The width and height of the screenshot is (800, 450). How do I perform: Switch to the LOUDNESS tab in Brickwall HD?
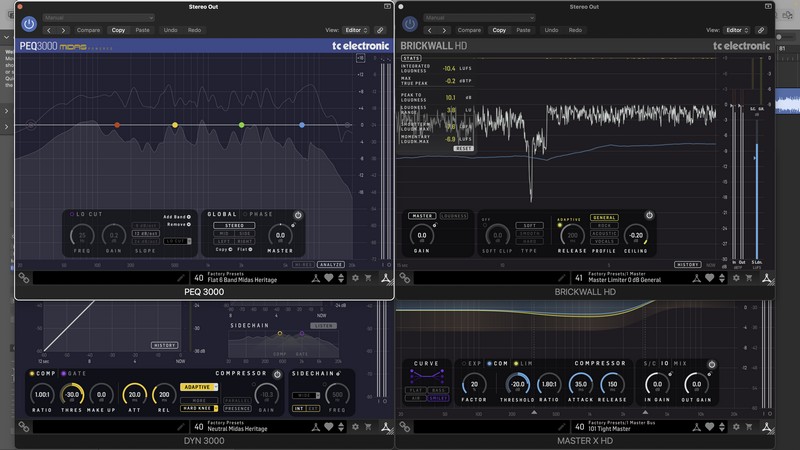coord(455,216)
